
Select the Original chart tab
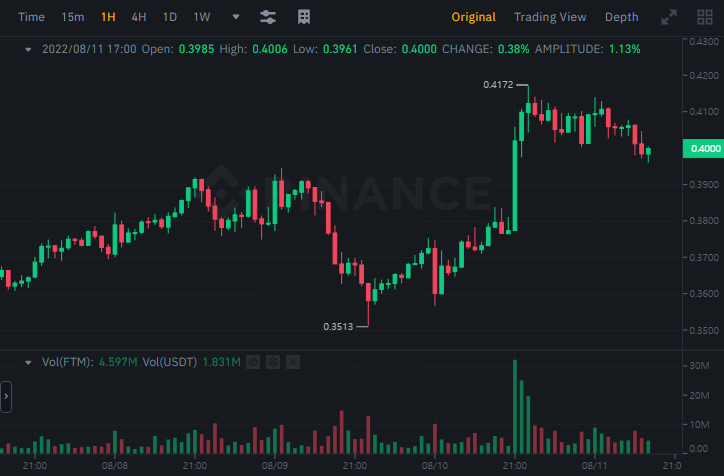click(x=473, y=17)
